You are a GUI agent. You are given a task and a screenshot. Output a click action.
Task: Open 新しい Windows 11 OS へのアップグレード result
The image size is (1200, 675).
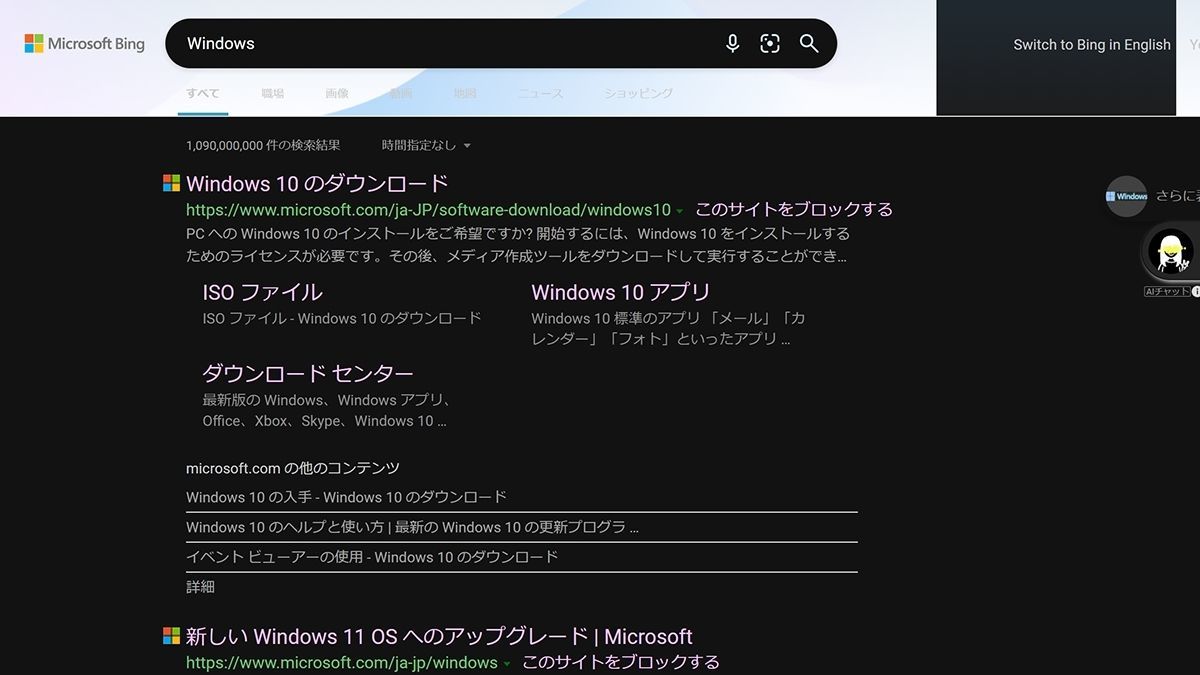pyautogui.click(x=439, y=636)
